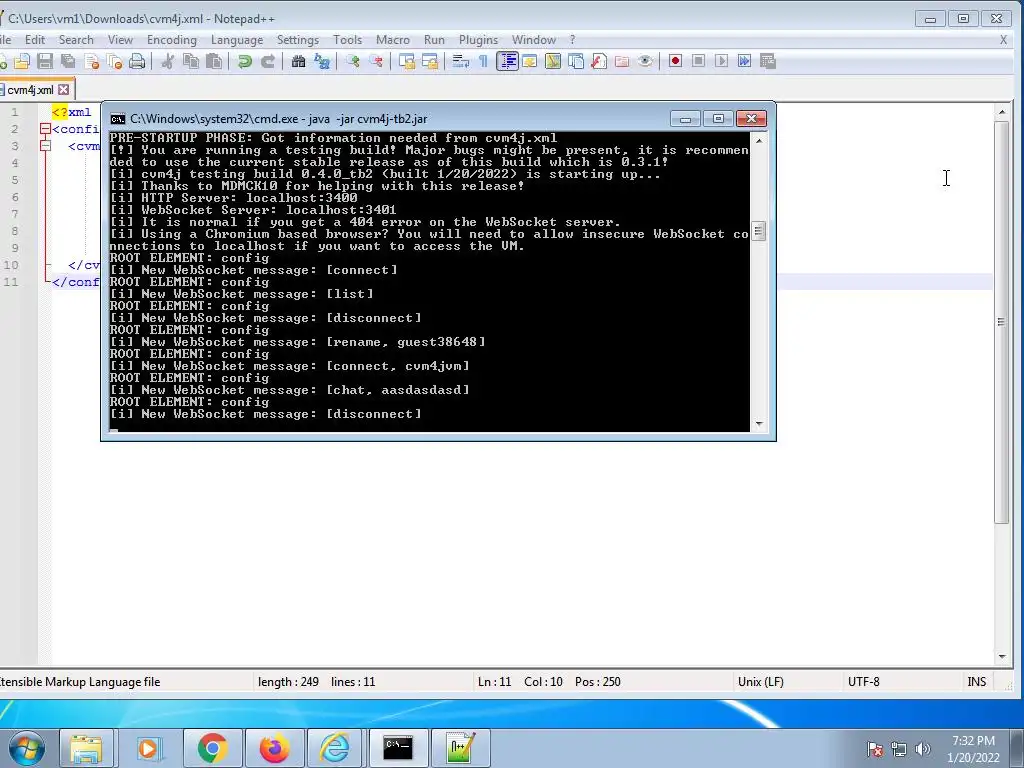Open the Document Map toolbar icon
This screenshot has height=768, width=1024.
[x=553, y=61]
